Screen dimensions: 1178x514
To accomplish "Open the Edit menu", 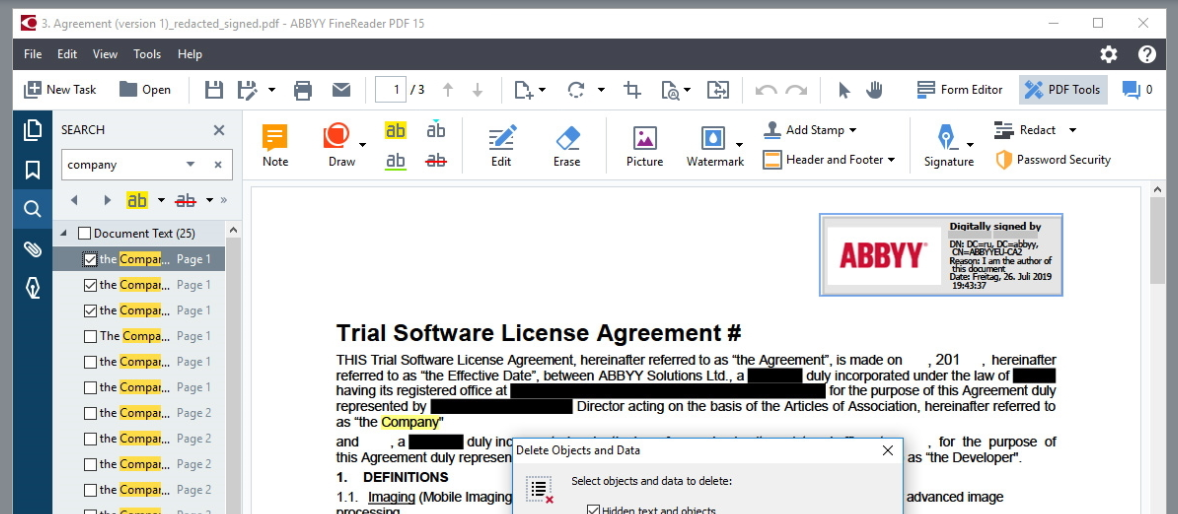I will tap(68, 54).
